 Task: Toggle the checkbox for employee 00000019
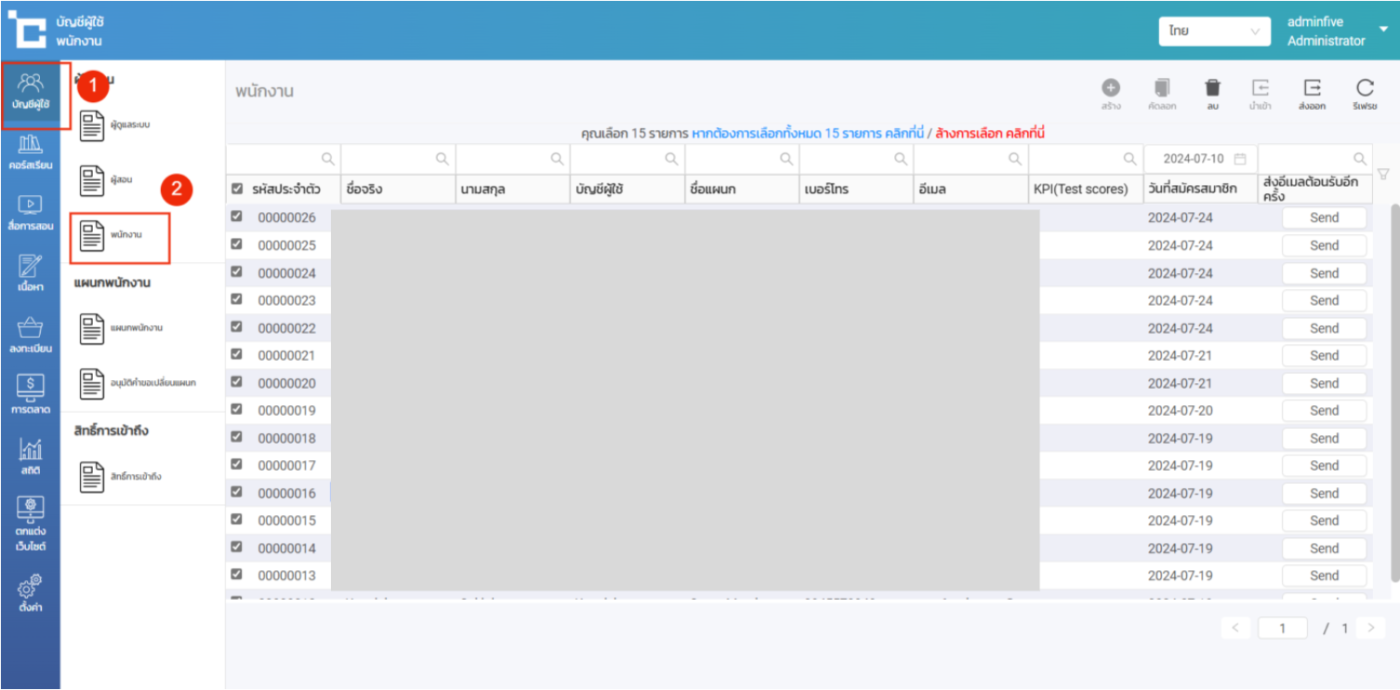point(237,409)
